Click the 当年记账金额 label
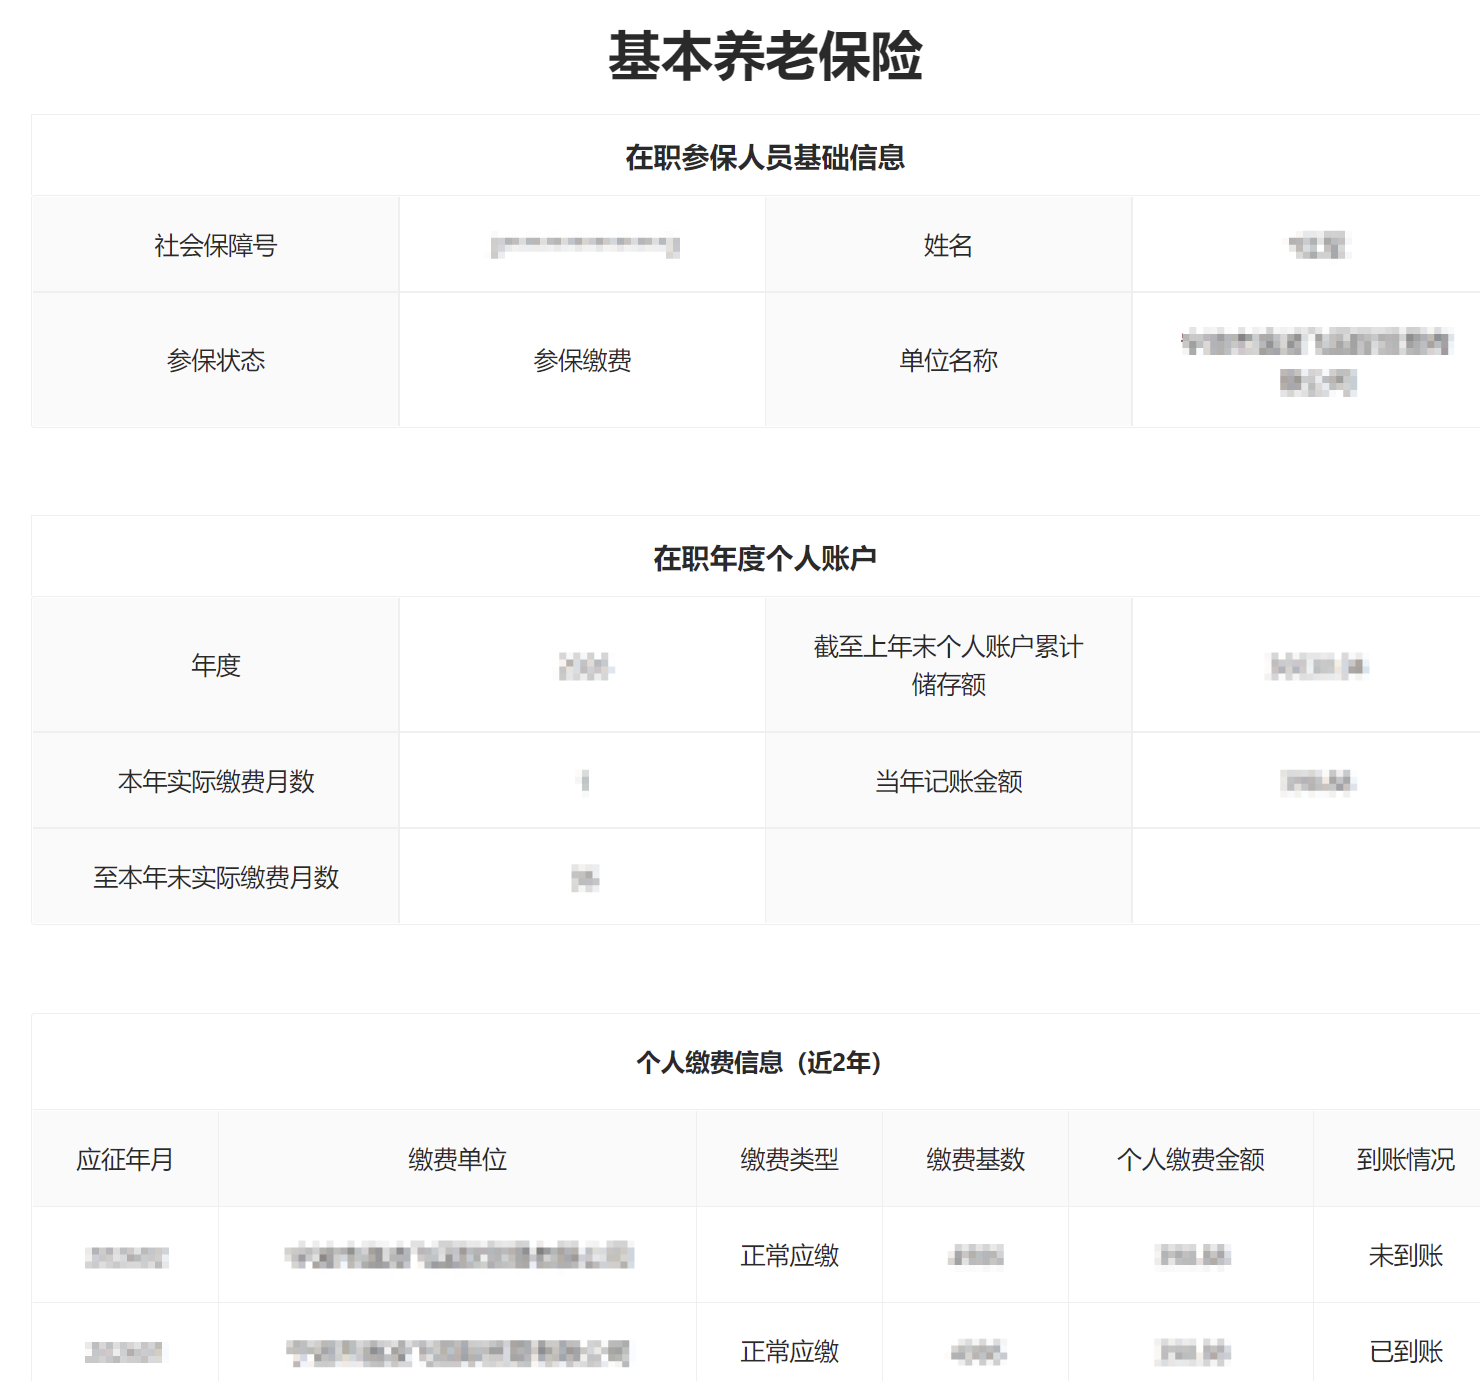This screenshot has height=1381, width=1480. [x=947, y=781]
